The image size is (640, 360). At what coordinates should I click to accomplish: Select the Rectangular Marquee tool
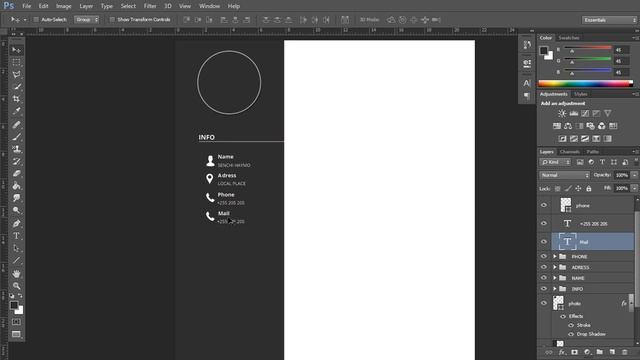click(16, 62)
